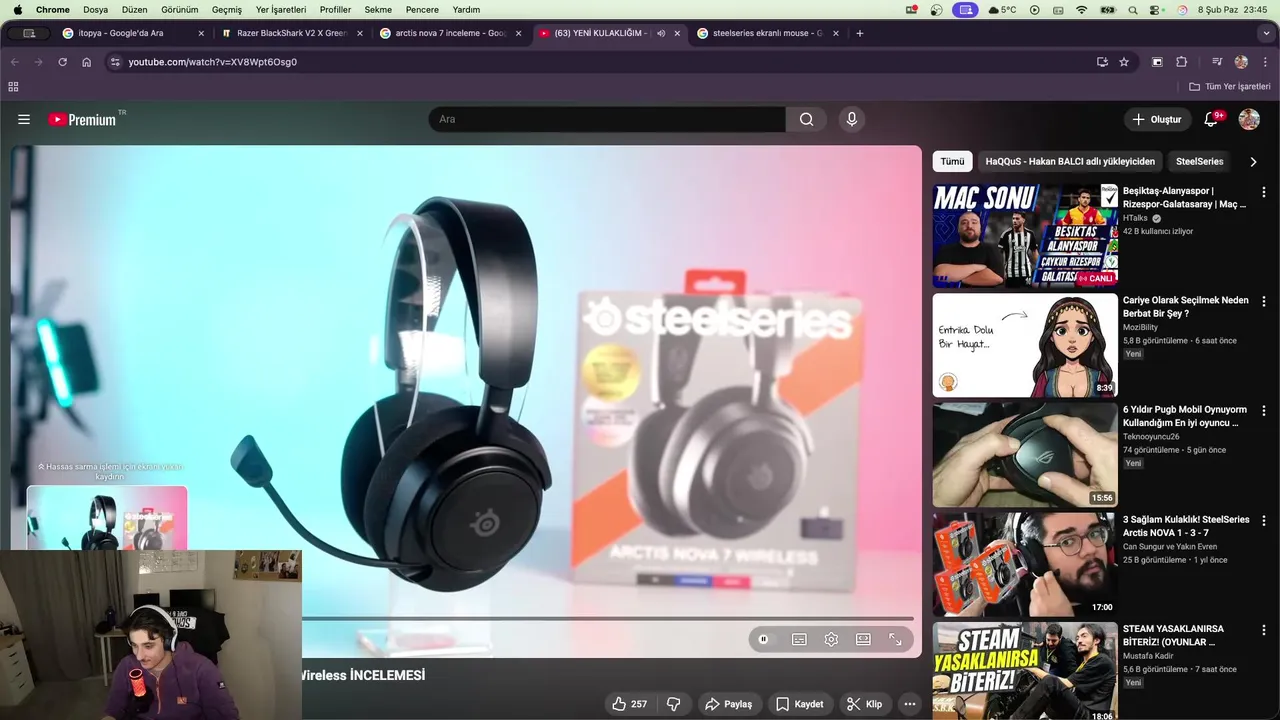
Task: Open the 15:56 ROG headset video thumbnail
Action: (x=1025, y=455)
